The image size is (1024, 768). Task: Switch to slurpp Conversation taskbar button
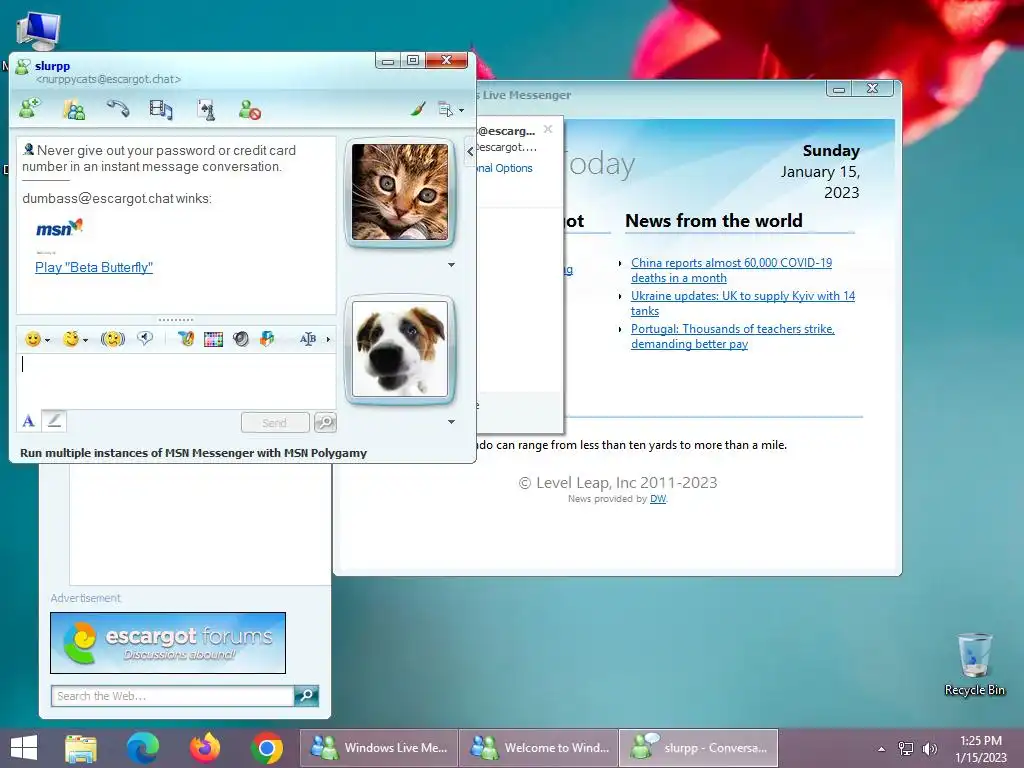tap(698, 748)
